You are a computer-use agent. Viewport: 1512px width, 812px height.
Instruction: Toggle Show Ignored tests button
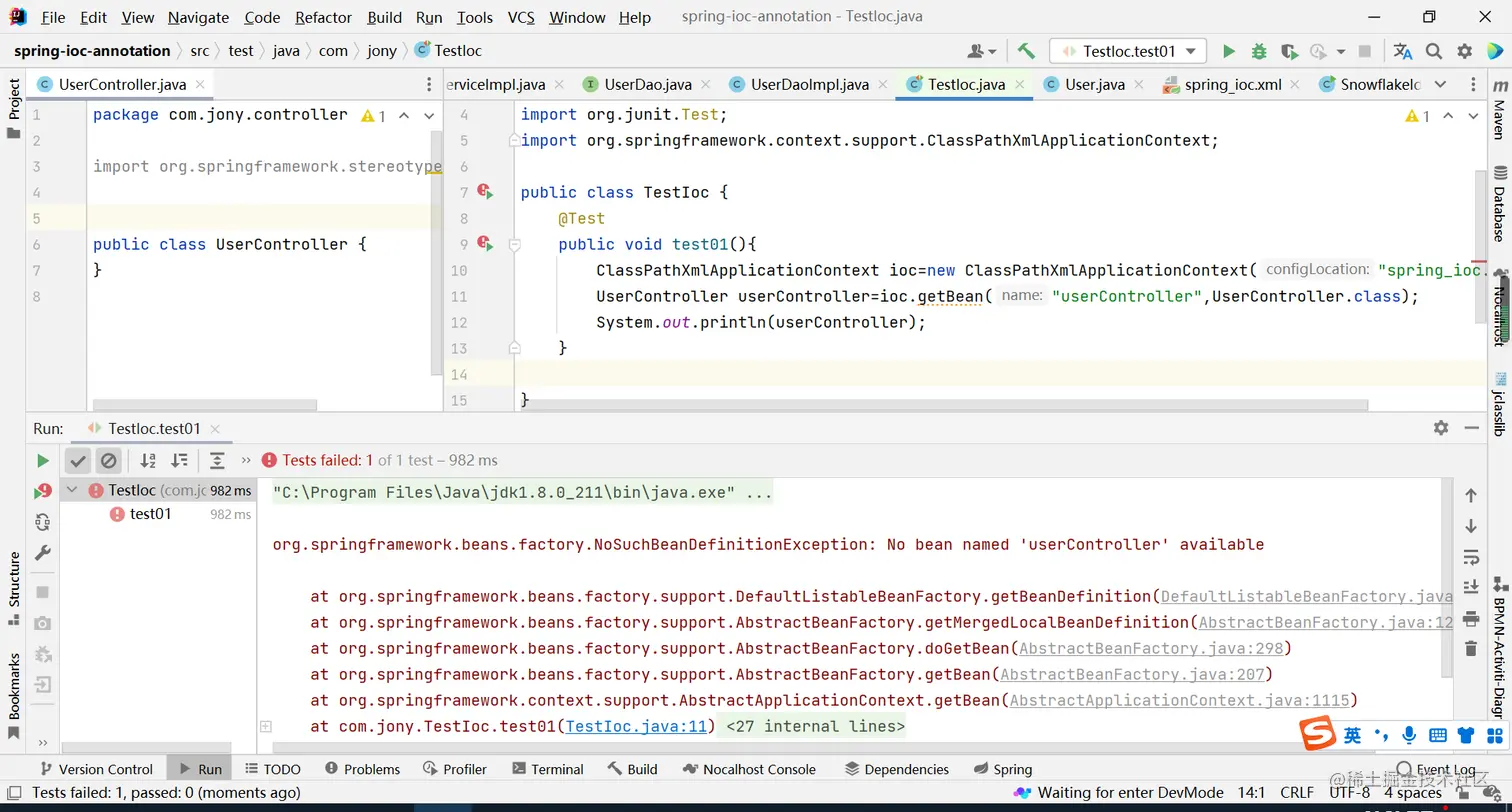click(x=109, y=460)
